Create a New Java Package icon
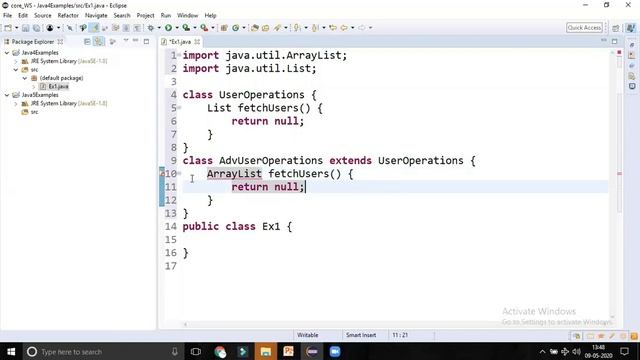 point(224,28)
